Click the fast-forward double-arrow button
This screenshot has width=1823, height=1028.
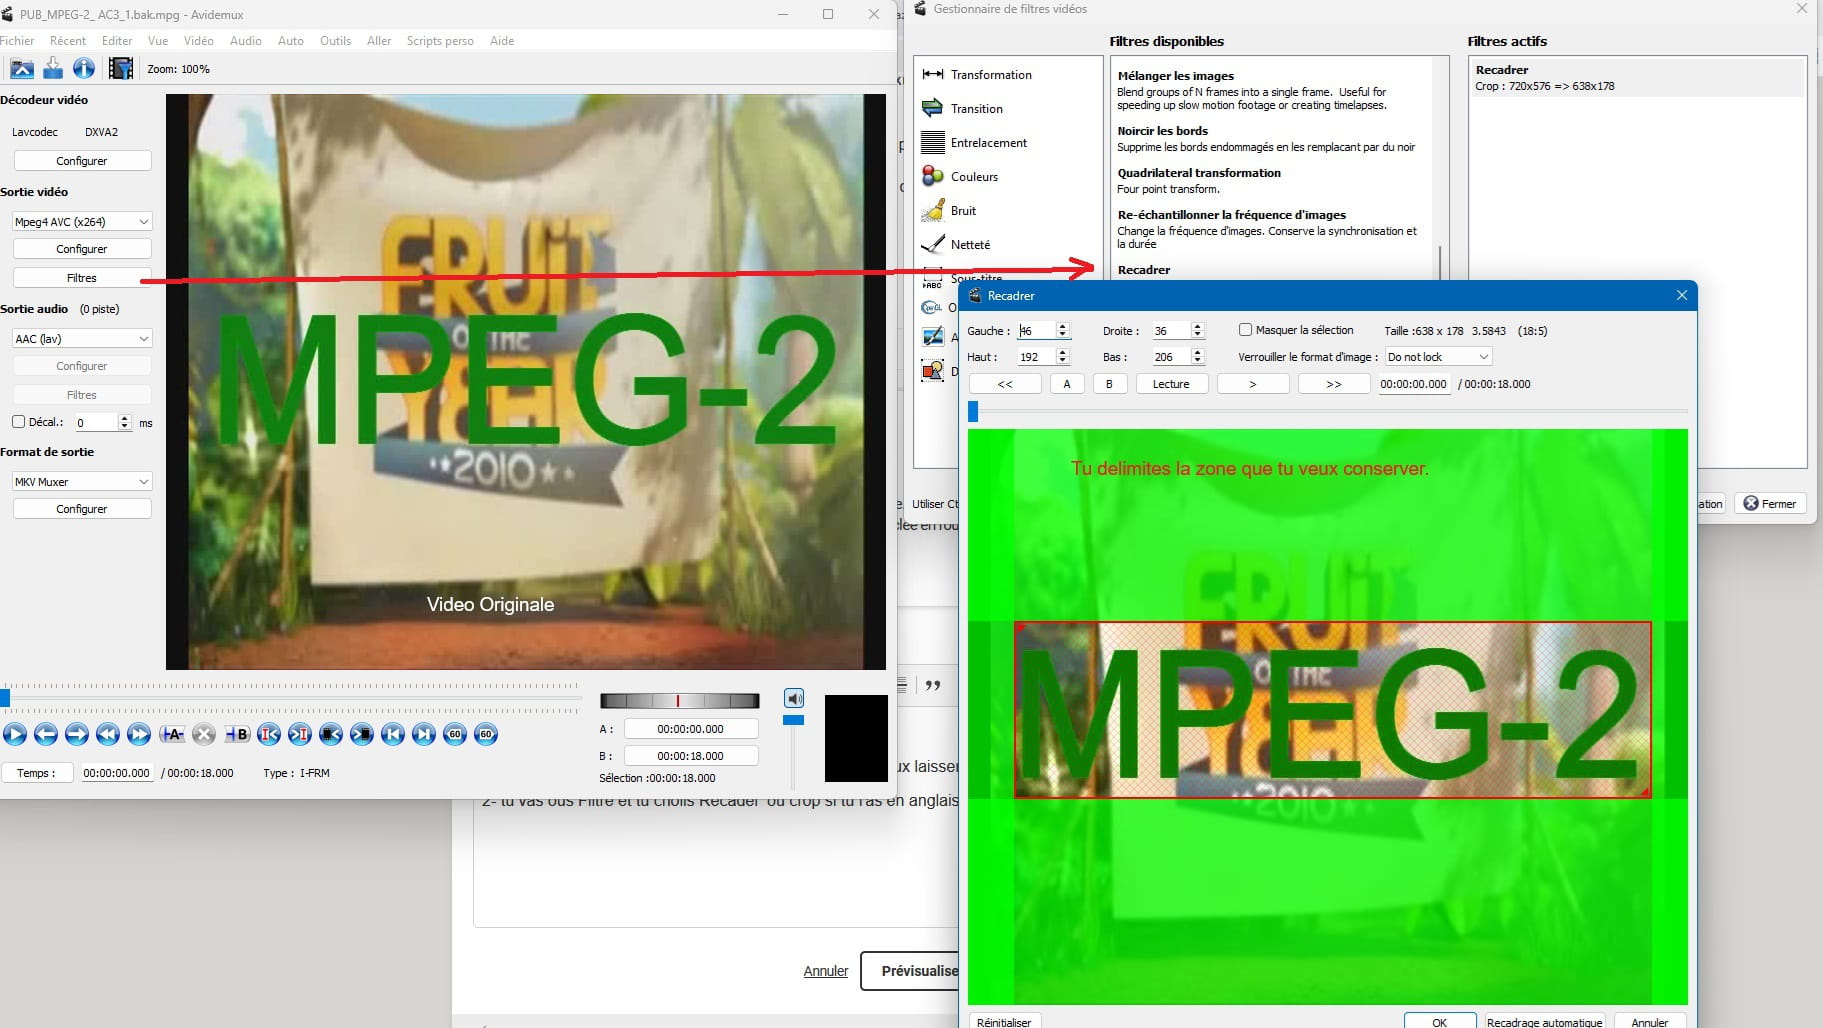[x=139, y=734]
